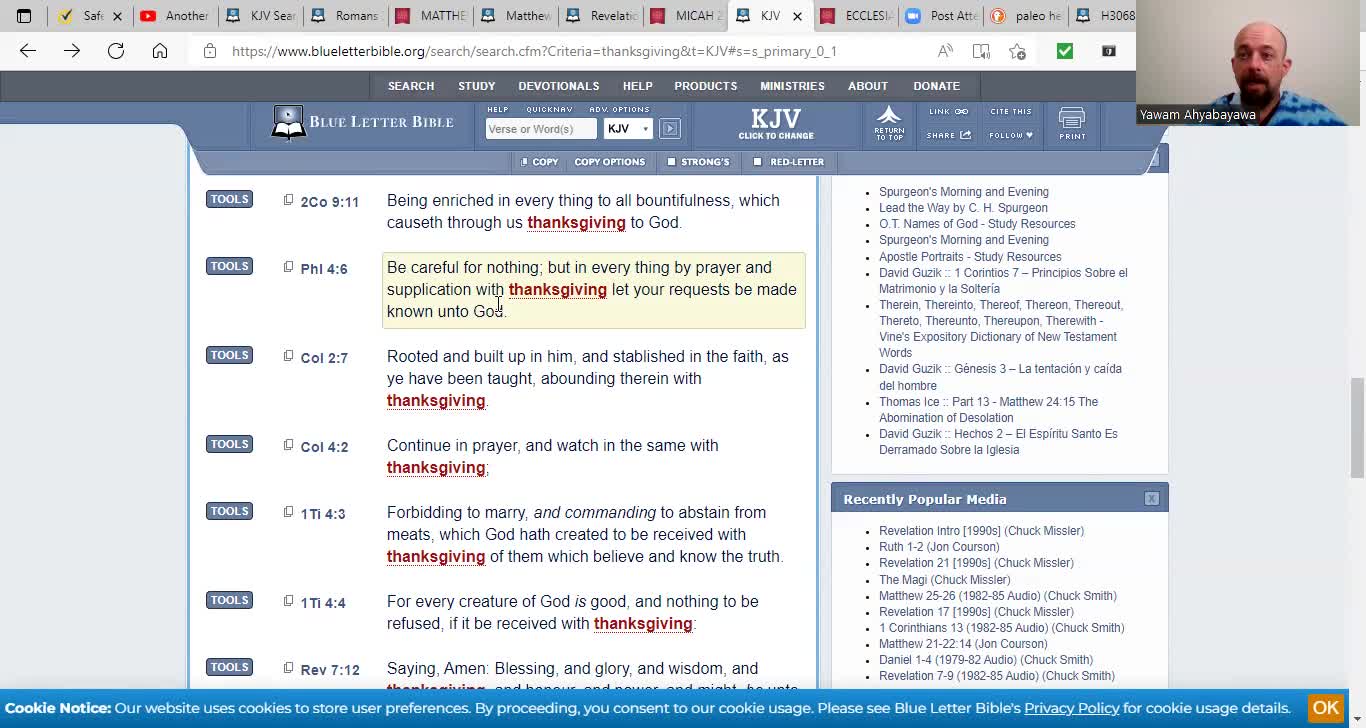1366x728 pixels.
Task: Open Tools for Col 2:7
Action: 229,355
